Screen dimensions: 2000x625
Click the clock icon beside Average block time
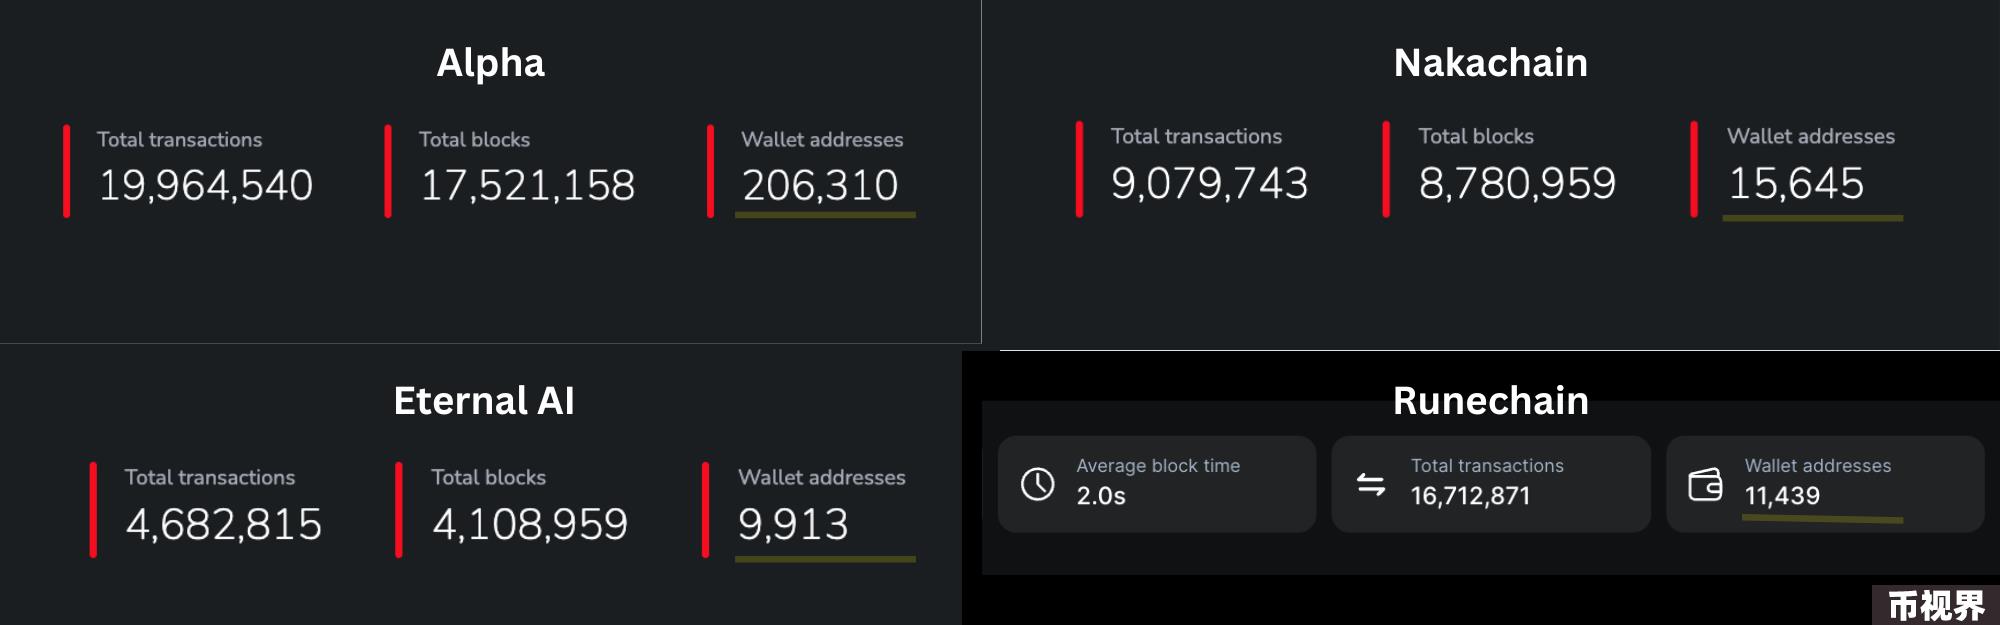pos(1037,484)
